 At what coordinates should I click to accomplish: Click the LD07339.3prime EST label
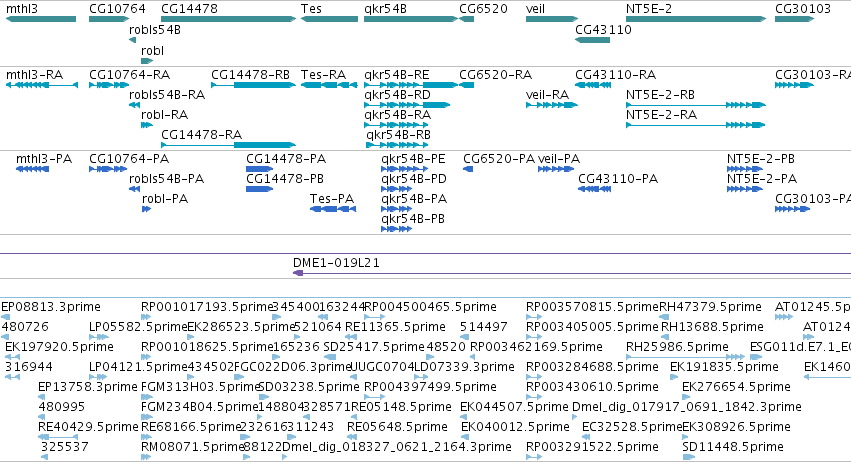click(x=464, y=366)
